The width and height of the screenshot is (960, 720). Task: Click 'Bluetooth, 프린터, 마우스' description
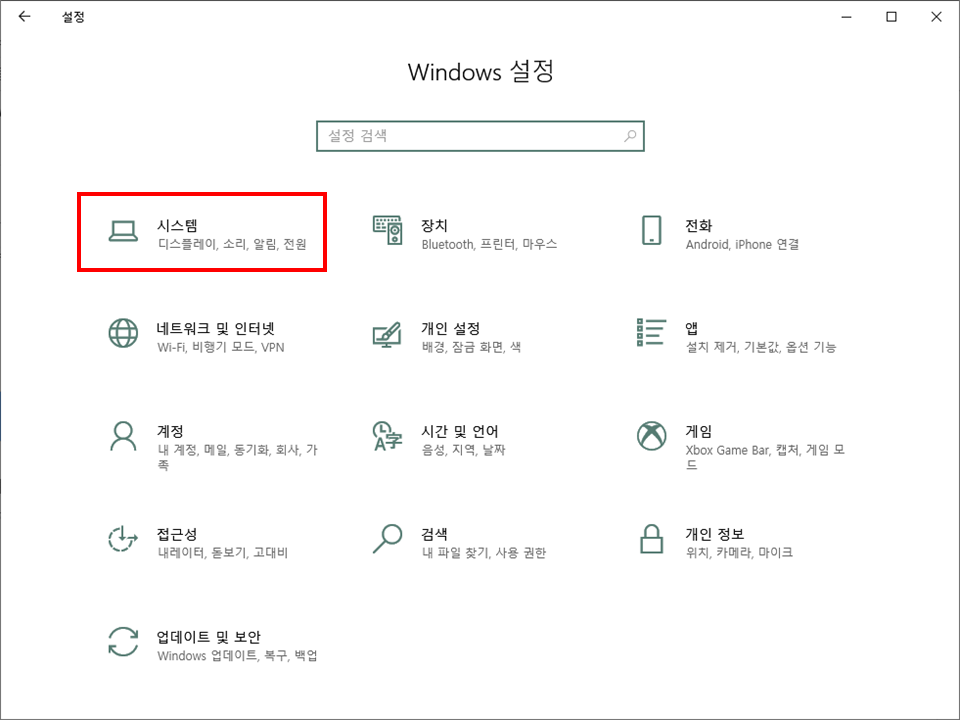pyautogui.click(x=489, y=244)
